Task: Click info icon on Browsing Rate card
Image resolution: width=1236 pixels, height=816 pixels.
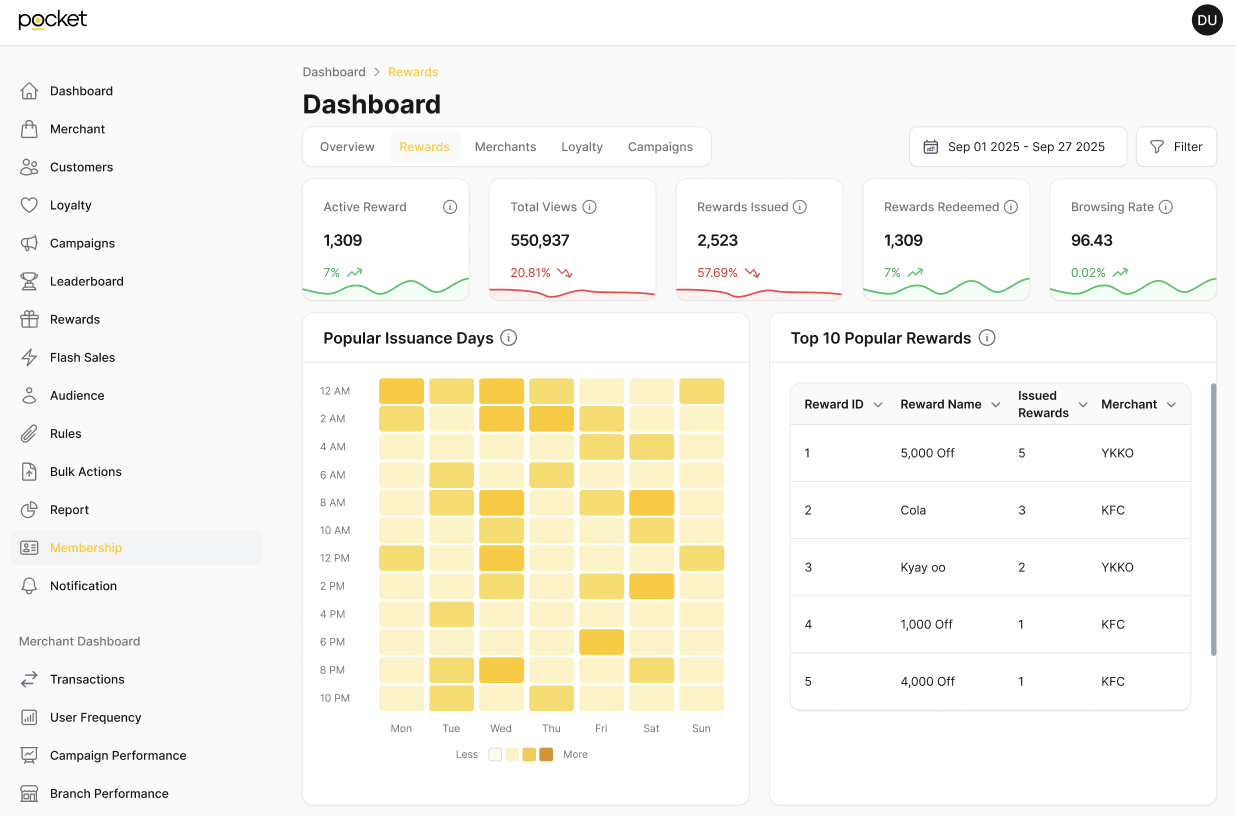Action: (1166, 207)
